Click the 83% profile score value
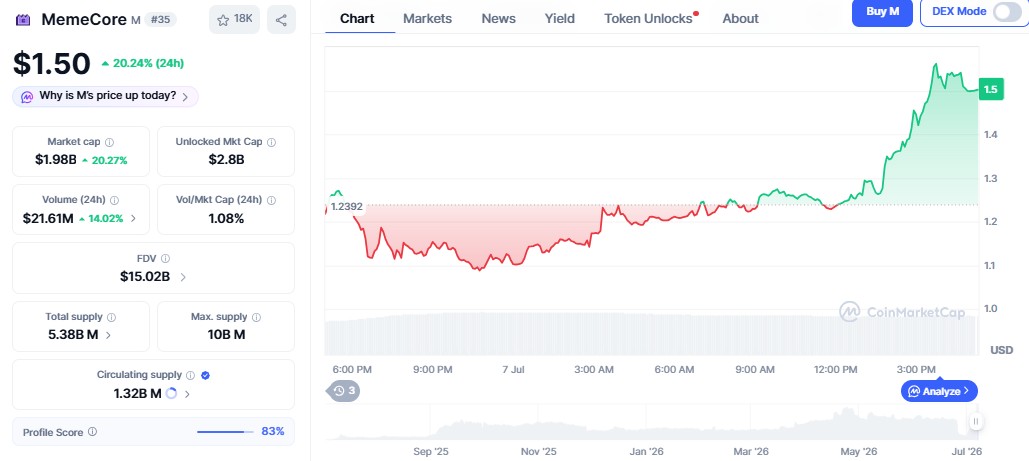This screenshot has height=461, width=1029. pos(273,431)
